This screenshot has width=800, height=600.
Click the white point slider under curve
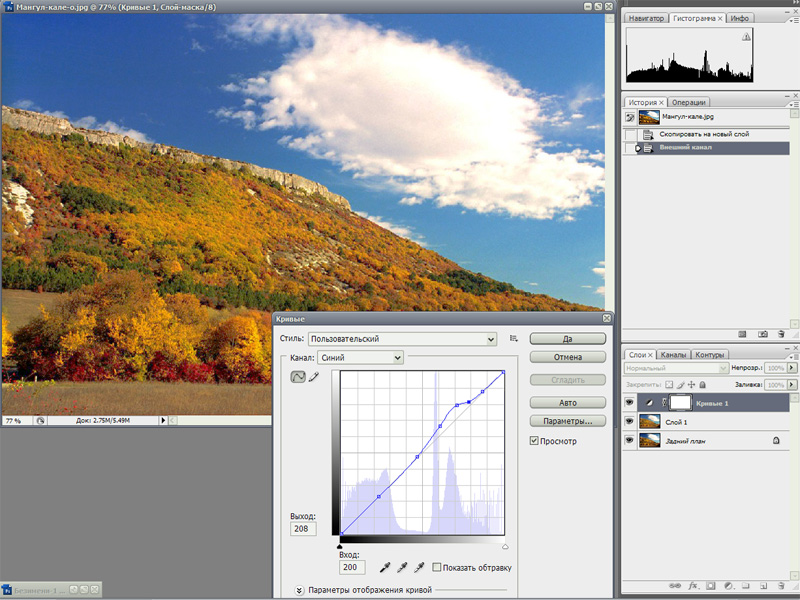coord(505,547)
